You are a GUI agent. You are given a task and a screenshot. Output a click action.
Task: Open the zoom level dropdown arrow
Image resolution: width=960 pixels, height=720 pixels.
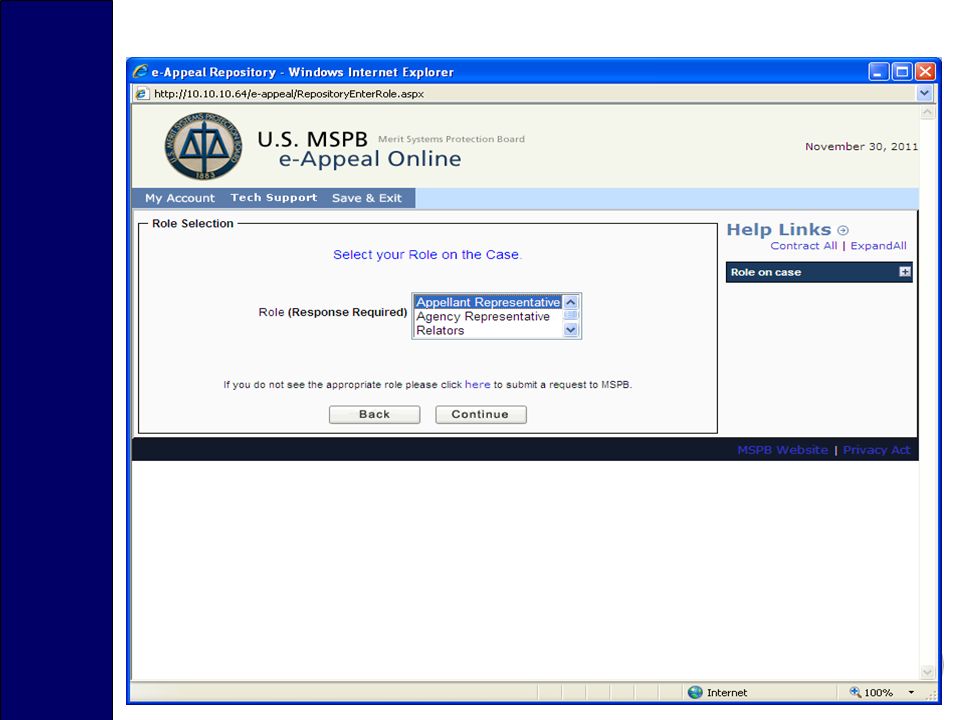click(x=911, y=692)
